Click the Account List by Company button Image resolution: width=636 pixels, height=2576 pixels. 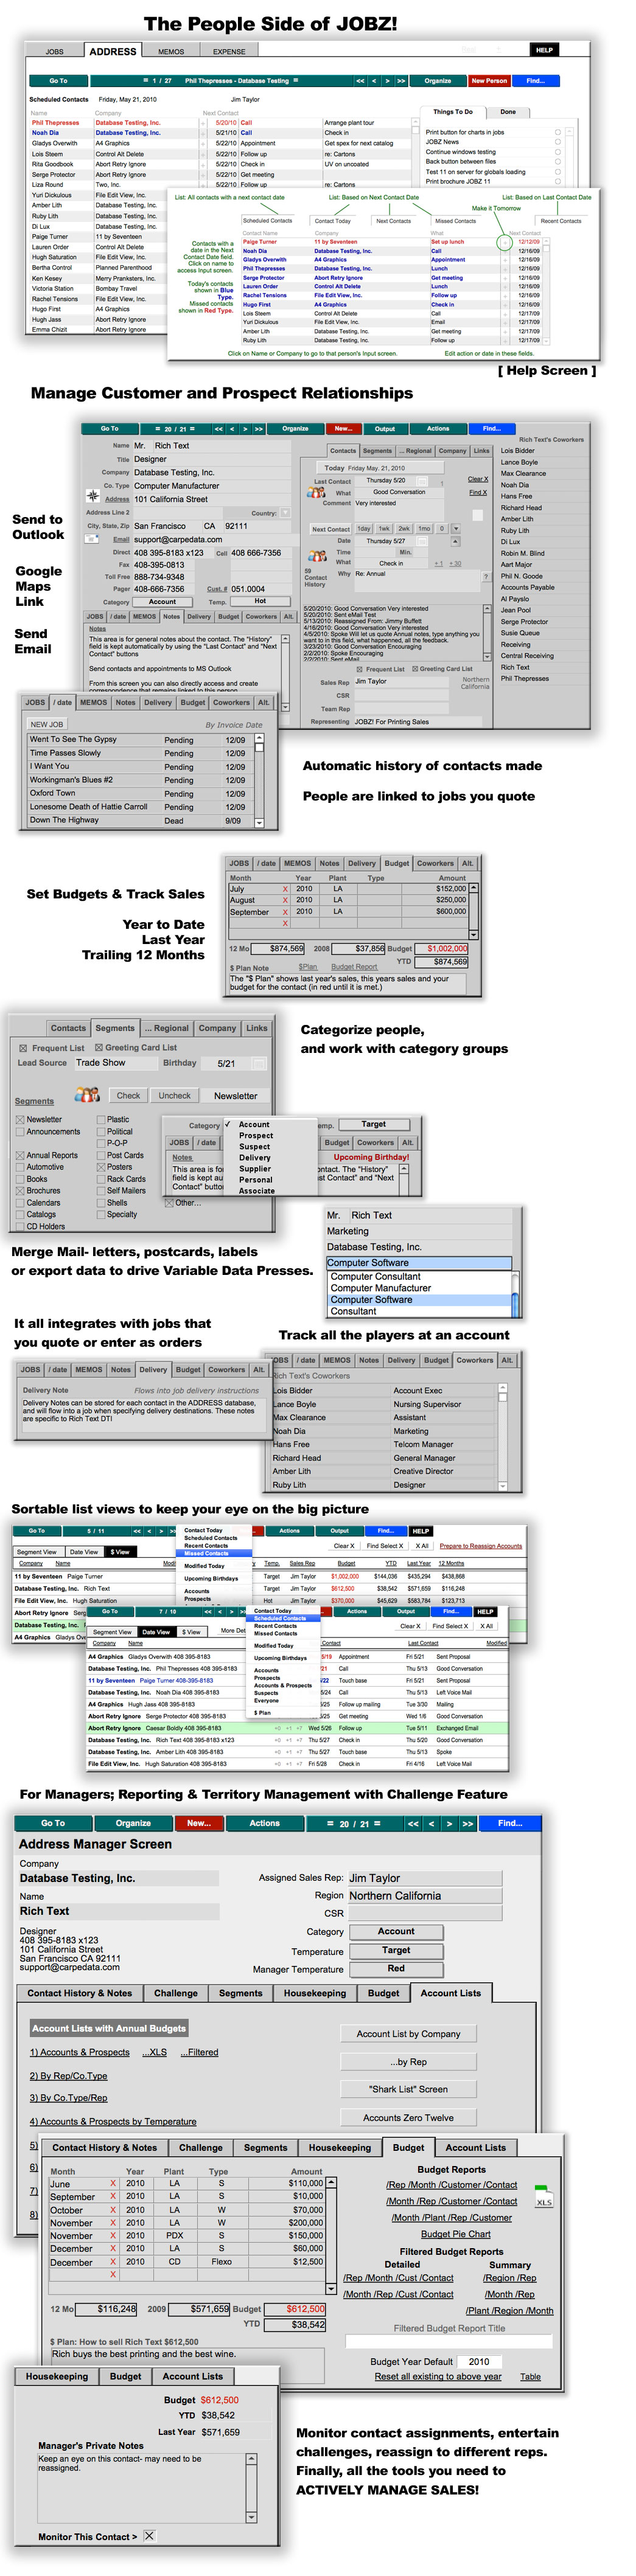point(408,2033)
